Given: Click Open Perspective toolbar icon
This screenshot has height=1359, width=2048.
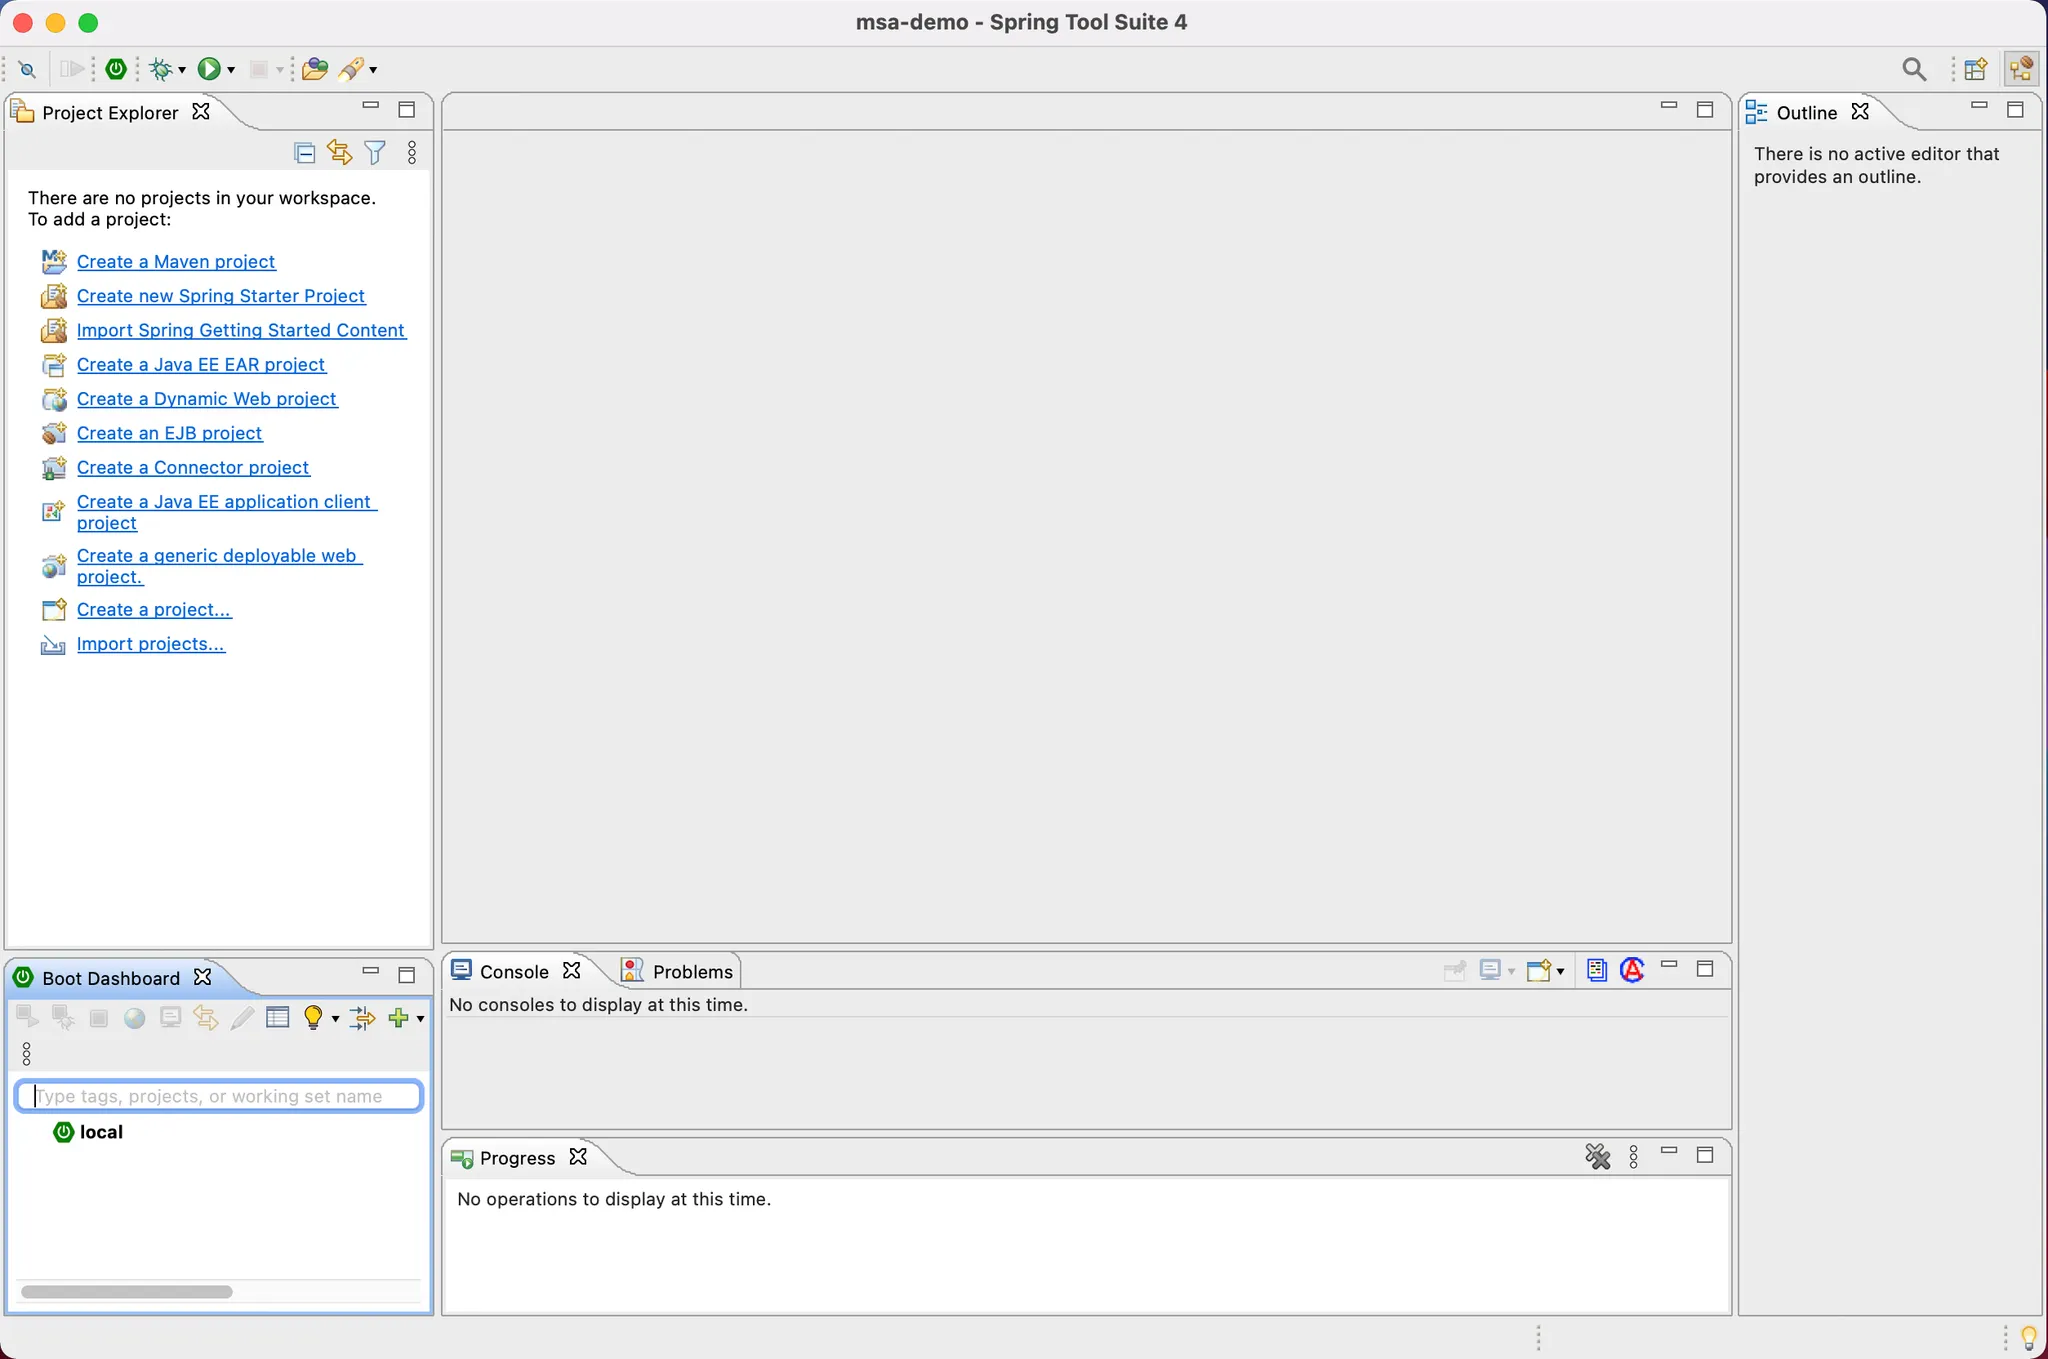Looking at the screenshot, I should tap(1975, 69).
